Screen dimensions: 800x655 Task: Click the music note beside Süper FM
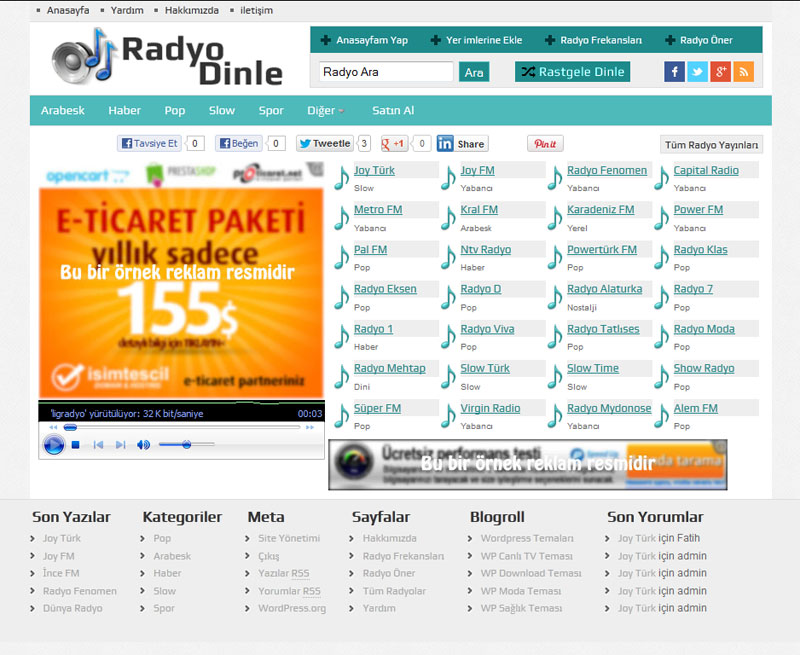coord(342,416)
